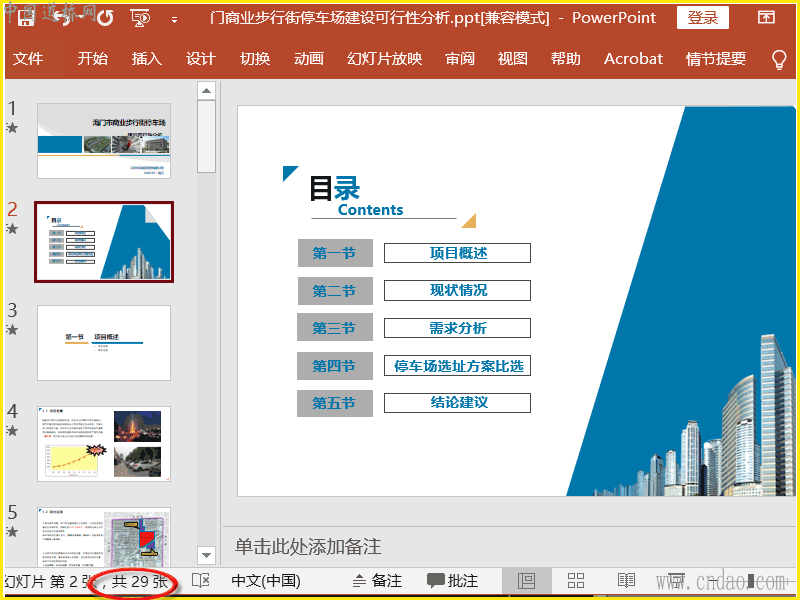Viewport: 800px width, 600px height.
Task: Select slide 5 thumbnail with map
Action: [104, 536]
